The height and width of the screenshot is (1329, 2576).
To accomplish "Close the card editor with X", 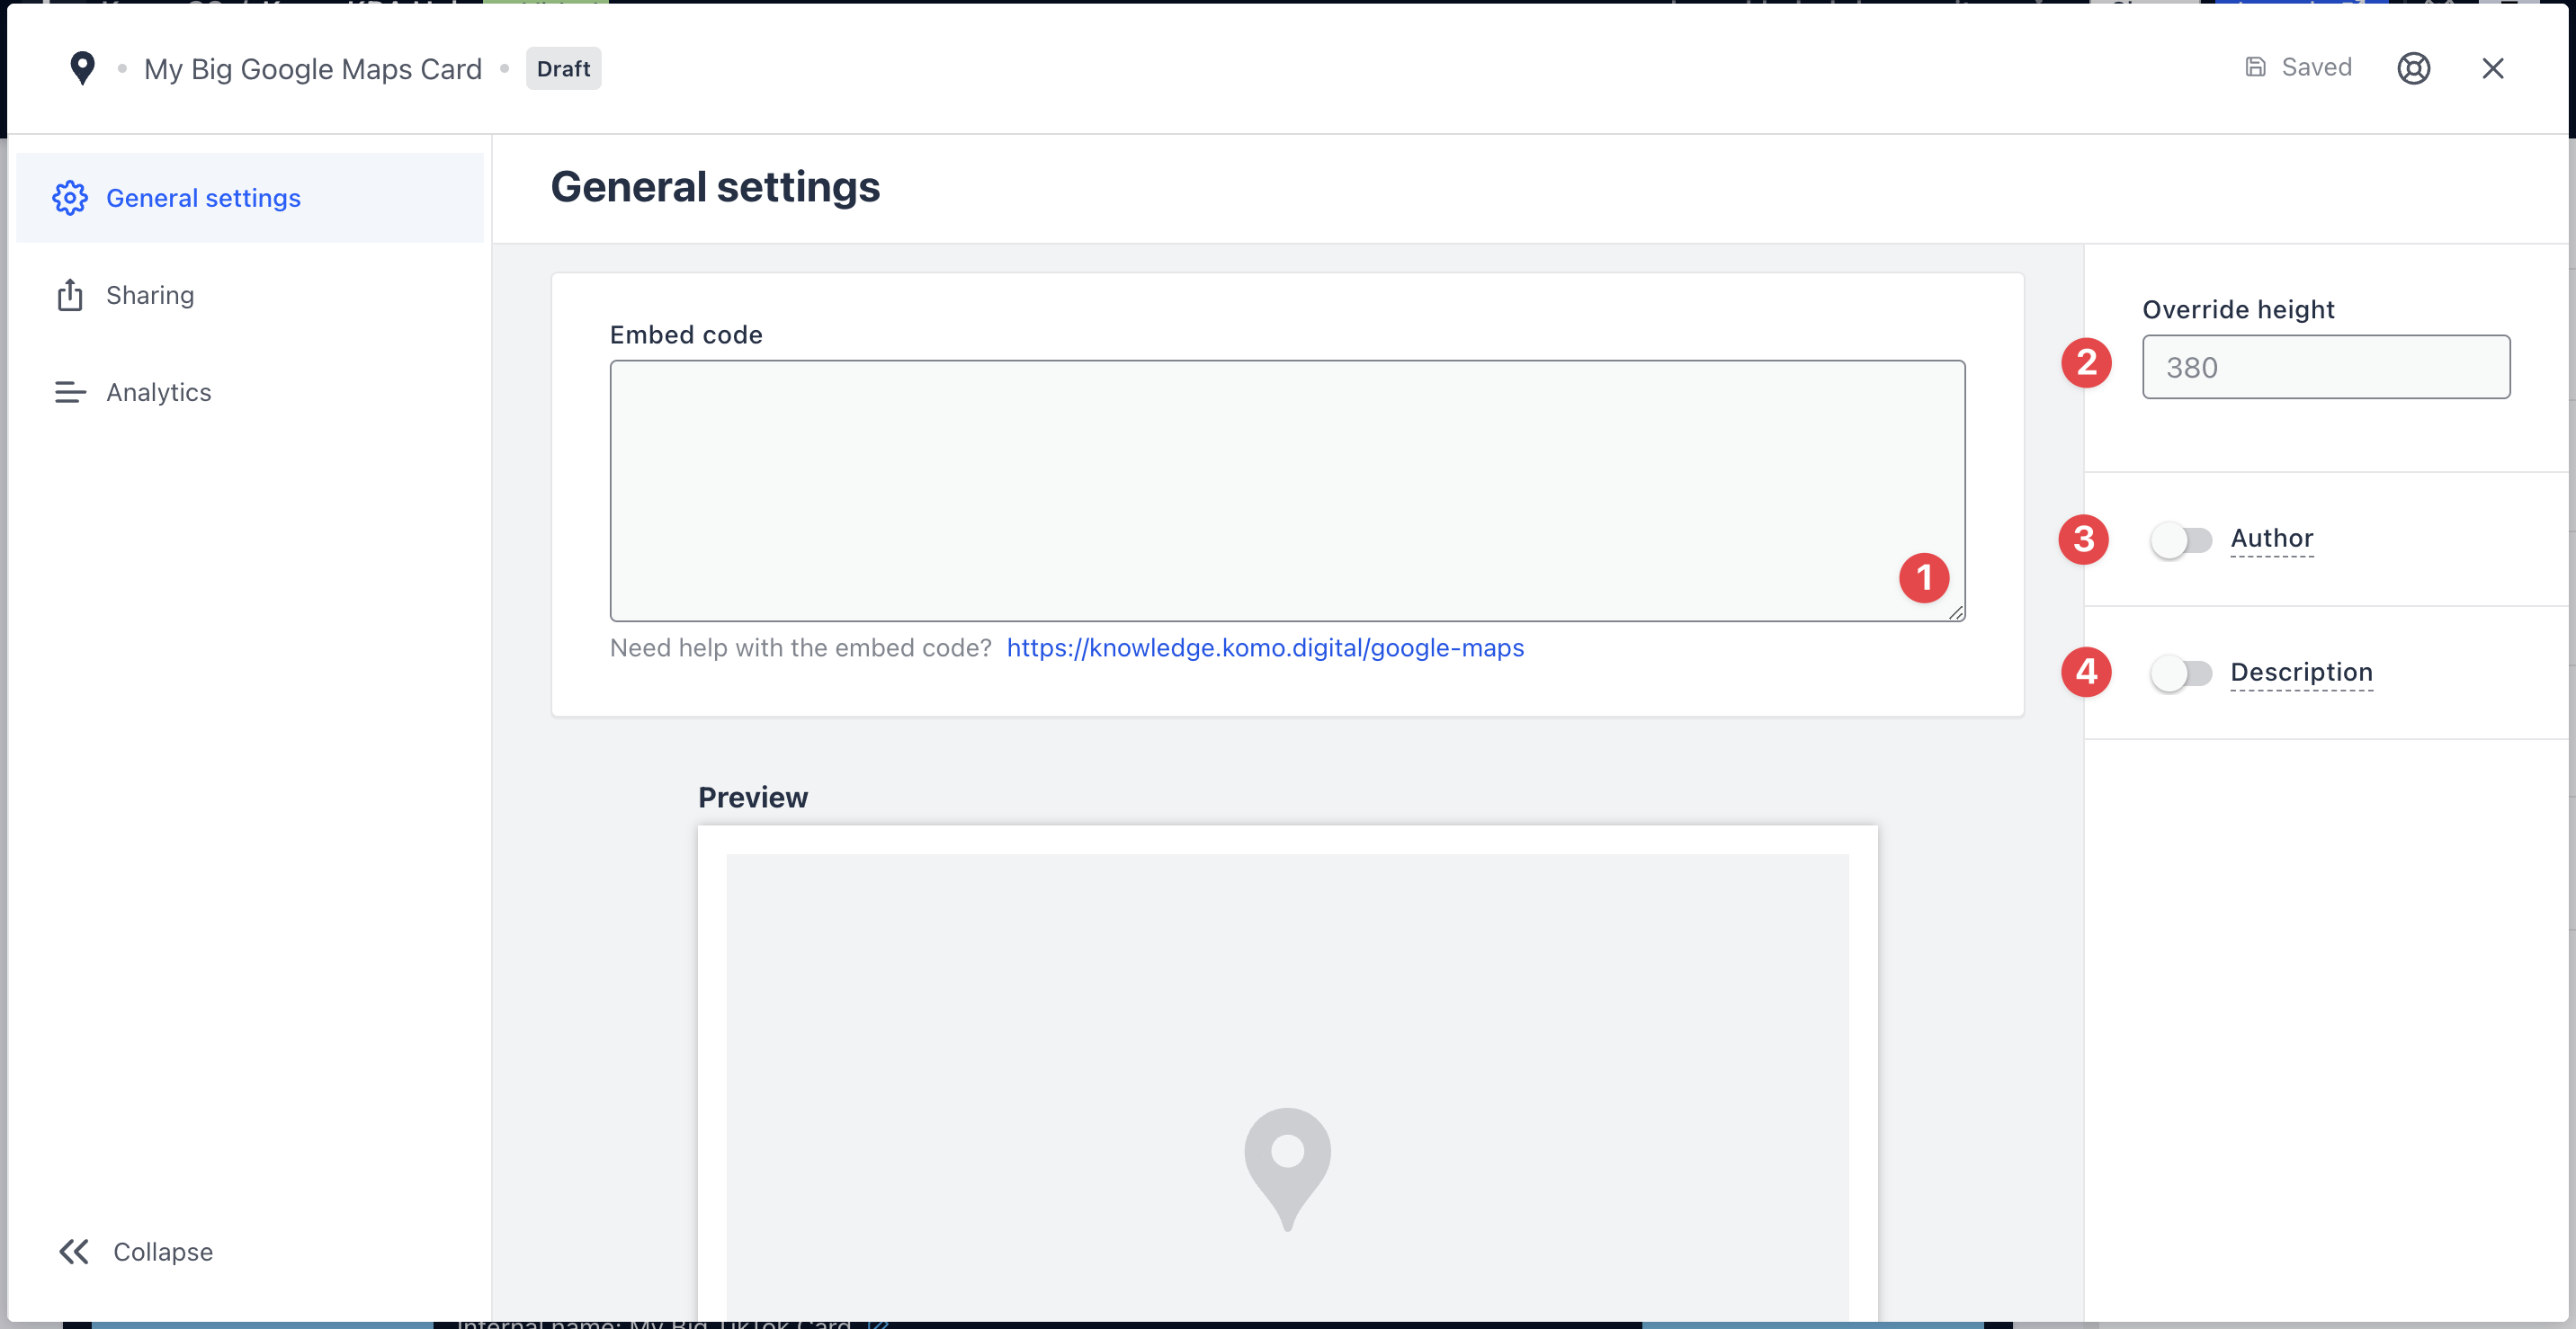I will (x=2492, y=68).
